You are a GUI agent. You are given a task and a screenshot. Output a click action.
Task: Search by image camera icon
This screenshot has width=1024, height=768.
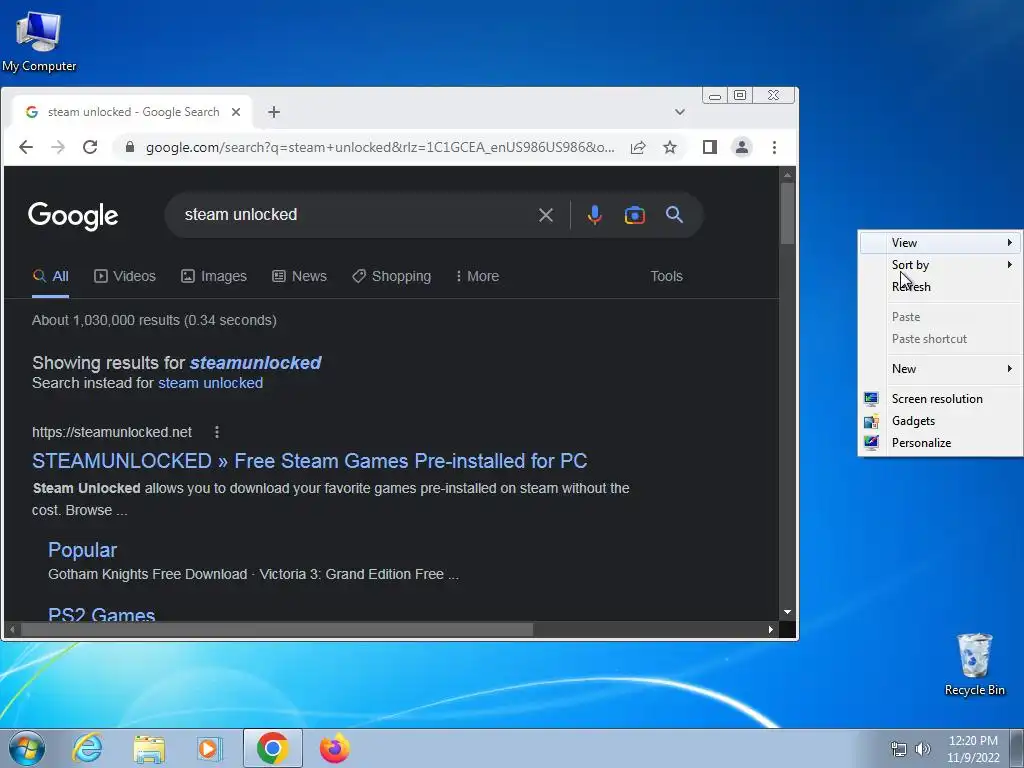point(634,215)
